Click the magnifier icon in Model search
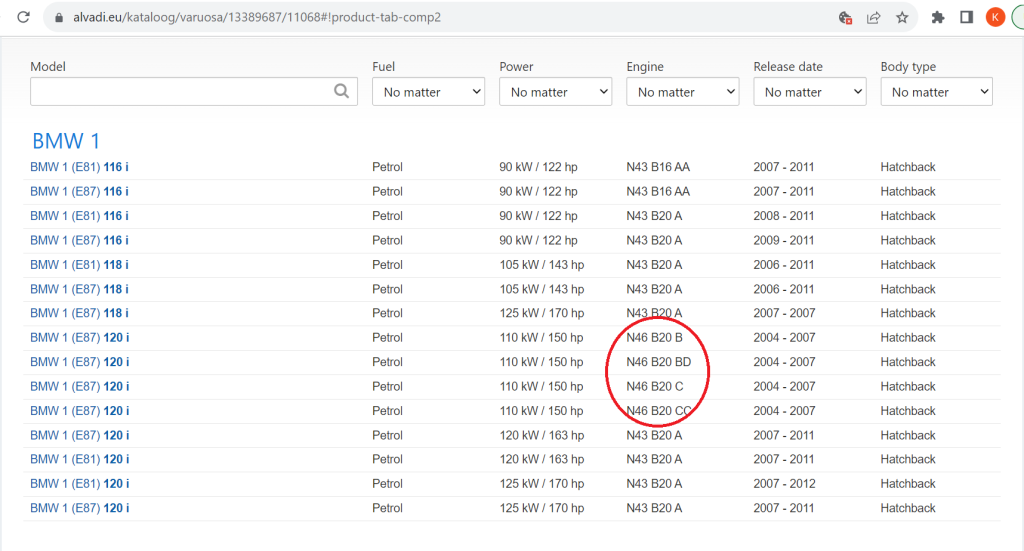The image size is (1024, 551). point(342,91)
